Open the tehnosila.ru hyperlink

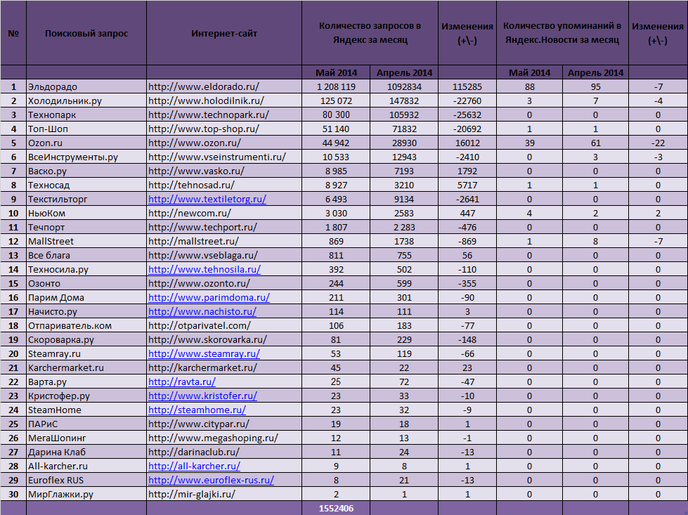point(204,269)
